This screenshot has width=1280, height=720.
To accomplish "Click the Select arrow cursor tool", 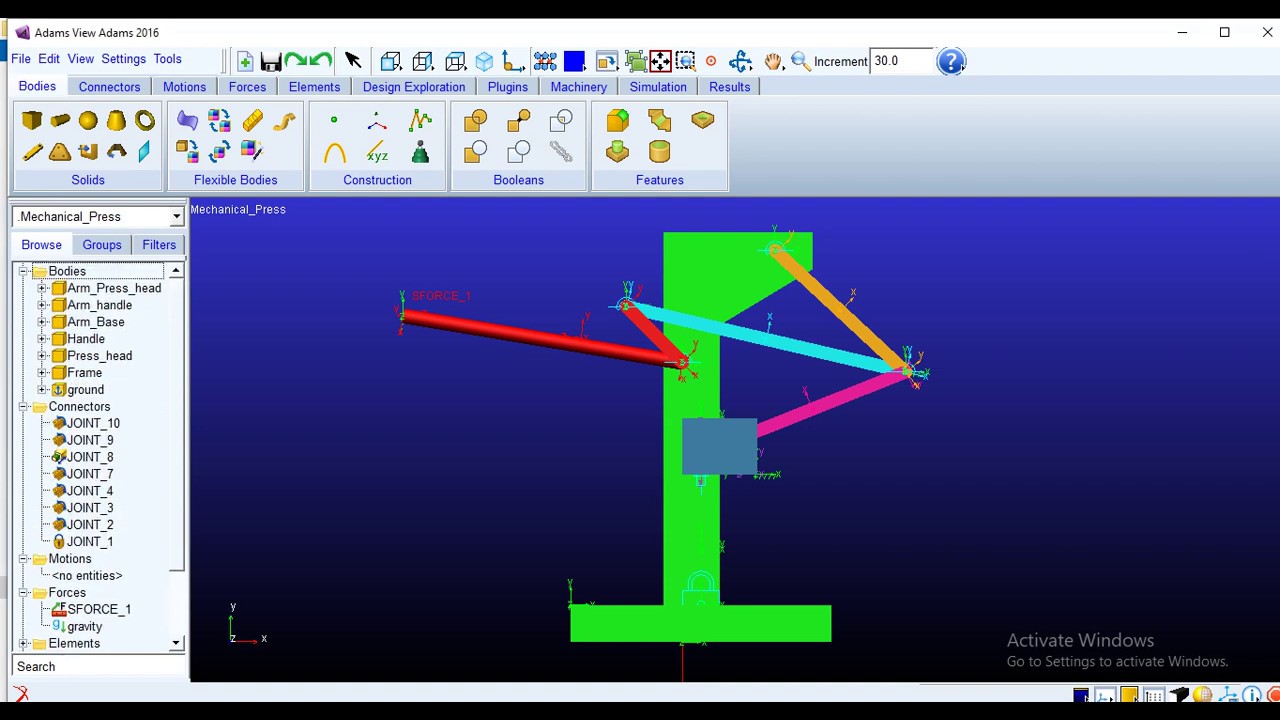I will (x=353, y=61).
